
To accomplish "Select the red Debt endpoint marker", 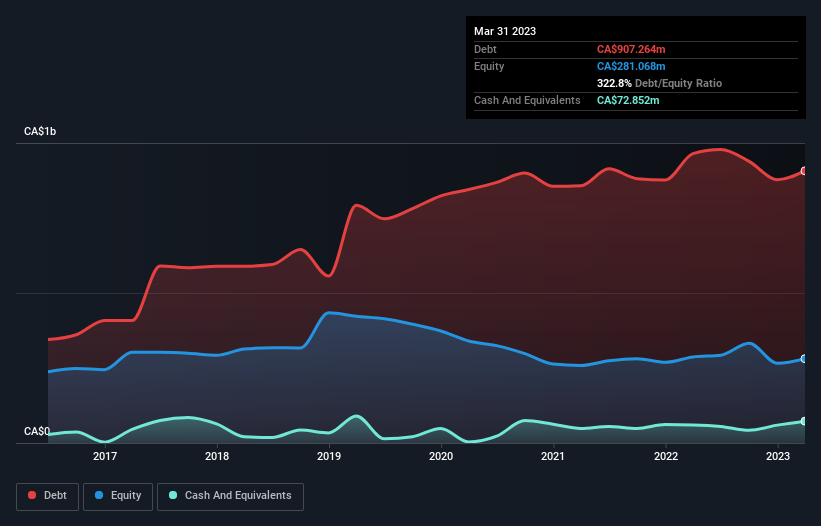I will [x=804, y=171].
